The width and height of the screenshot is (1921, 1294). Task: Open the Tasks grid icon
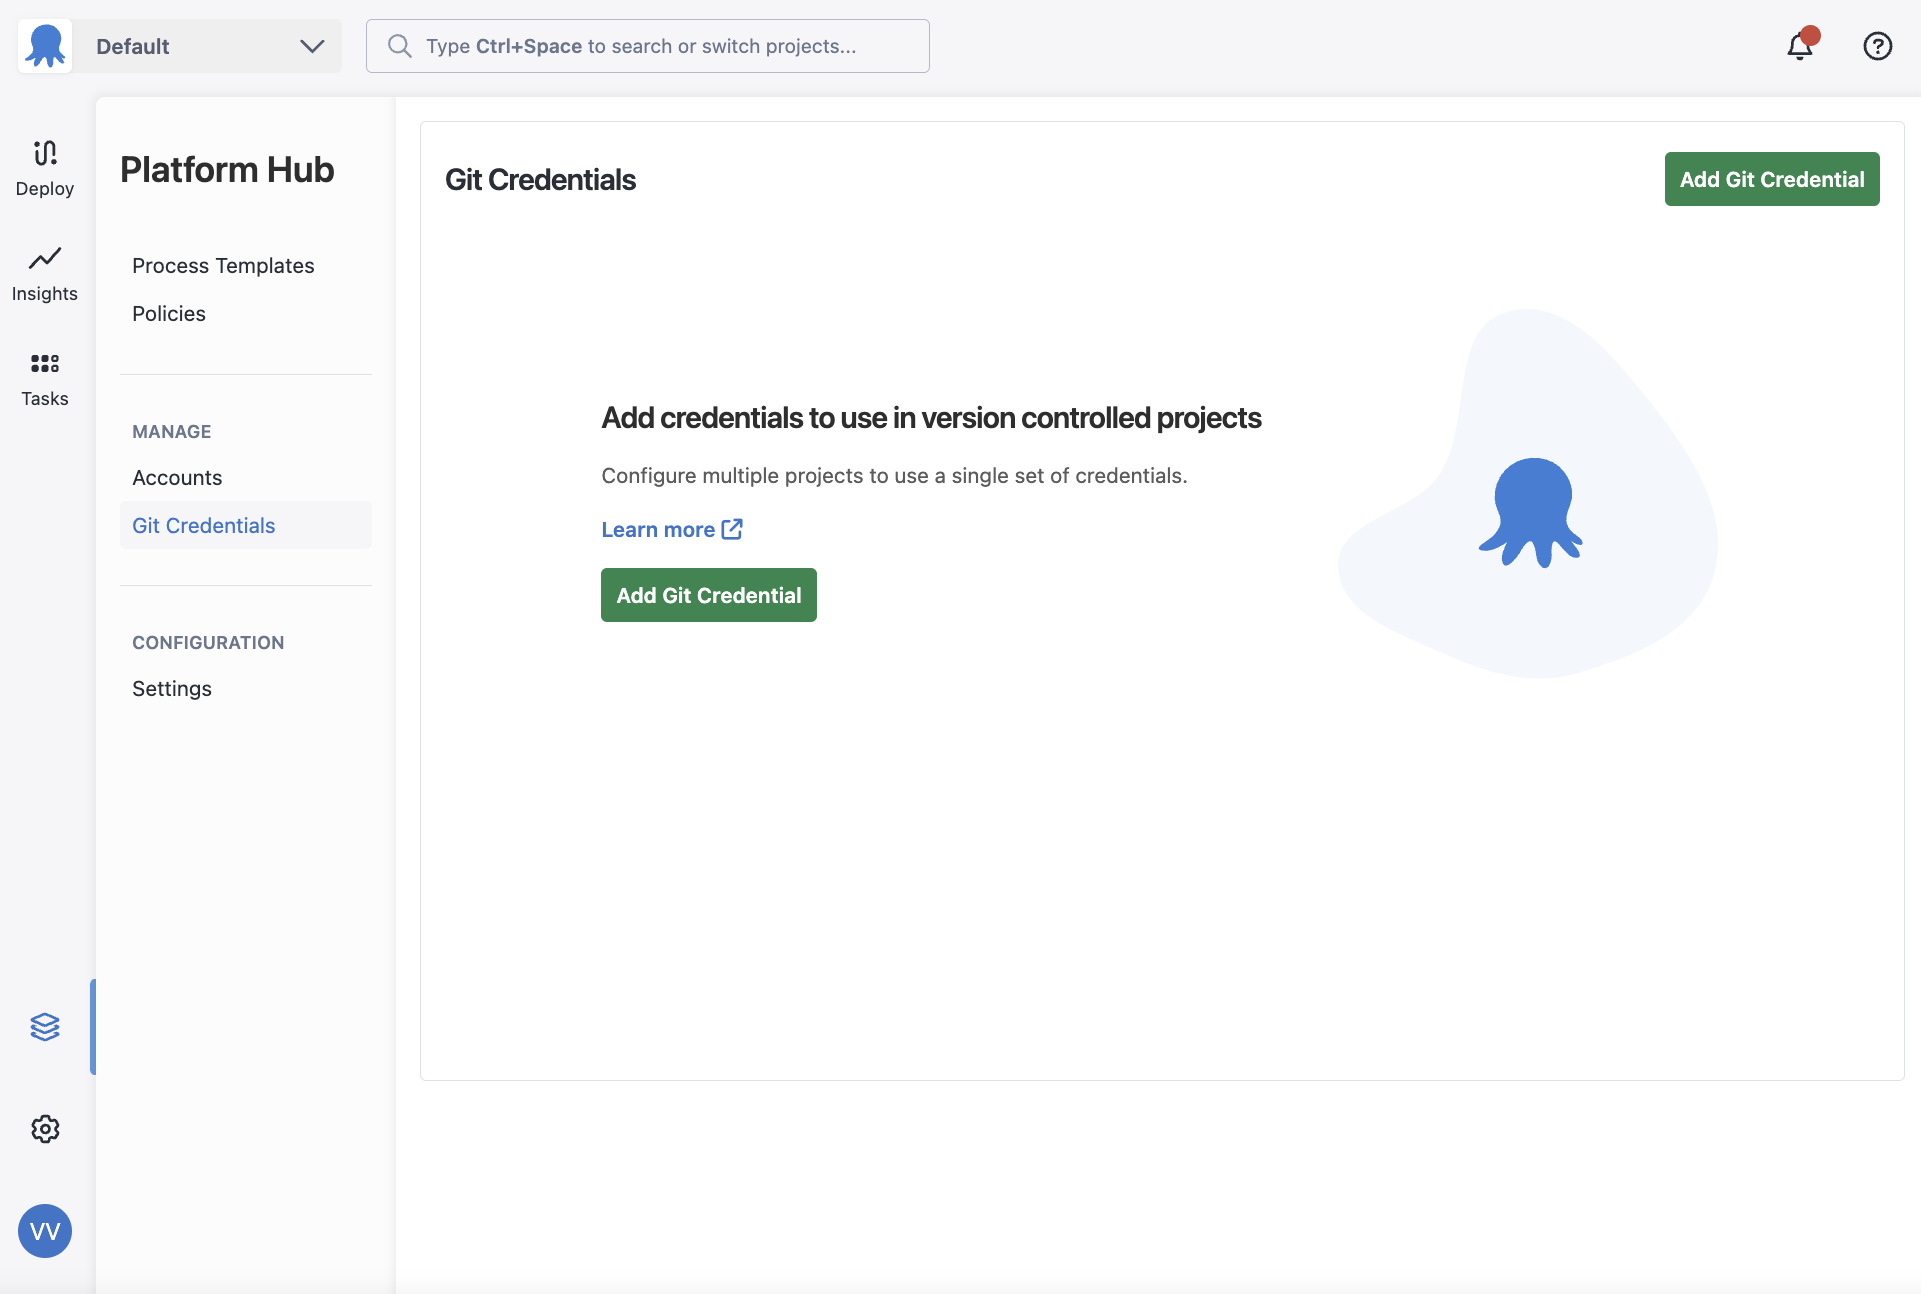45,363
